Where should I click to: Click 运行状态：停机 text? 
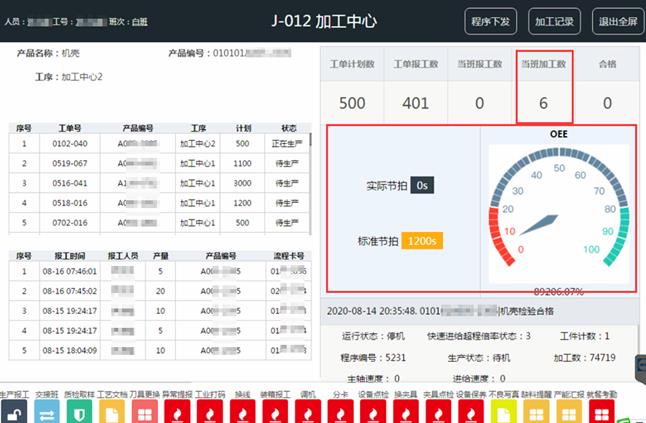[373, 336]
